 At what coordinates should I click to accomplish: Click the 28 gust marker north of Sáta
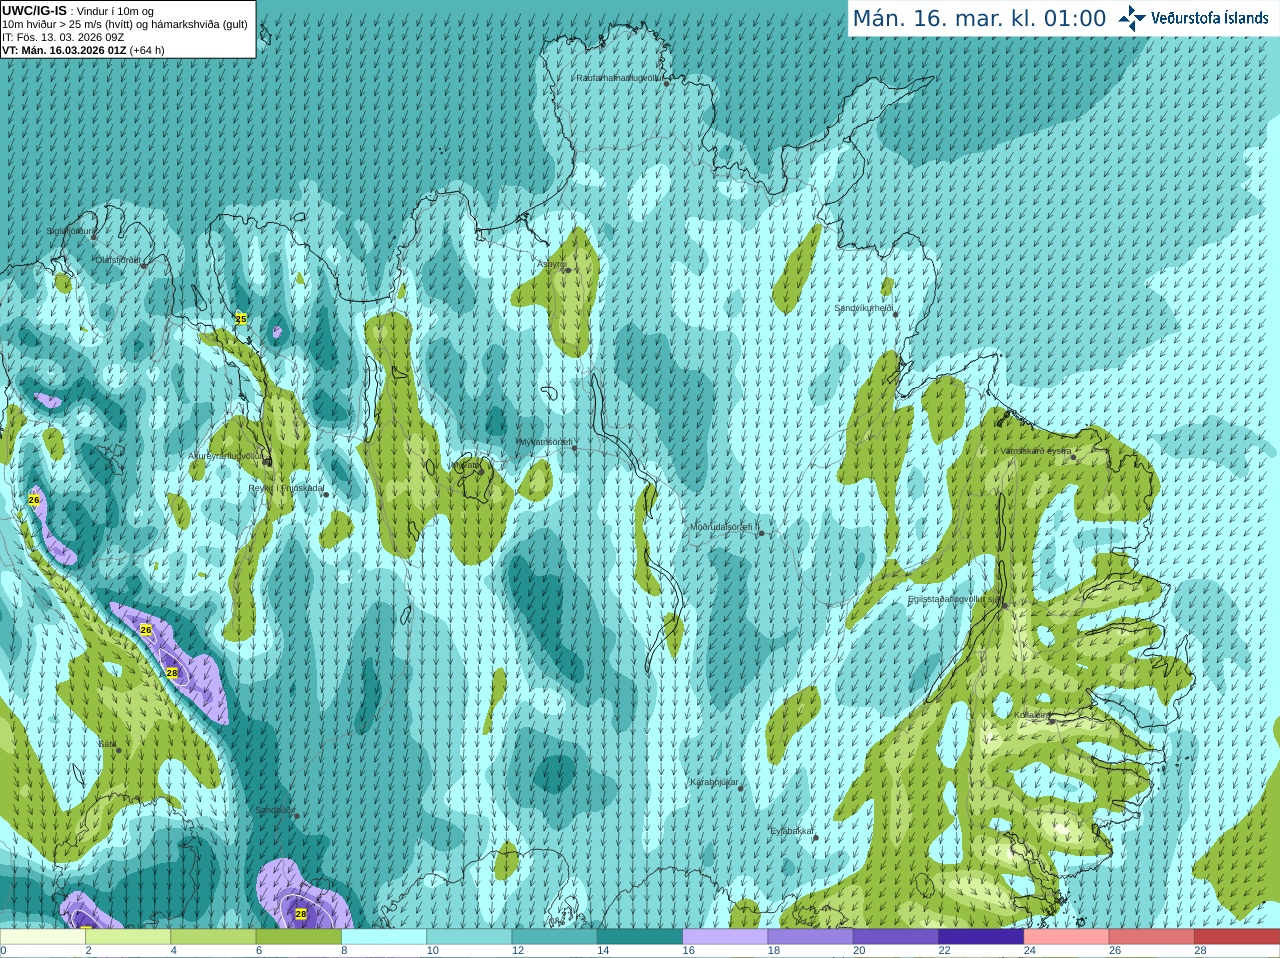click(x=172, y=674)
